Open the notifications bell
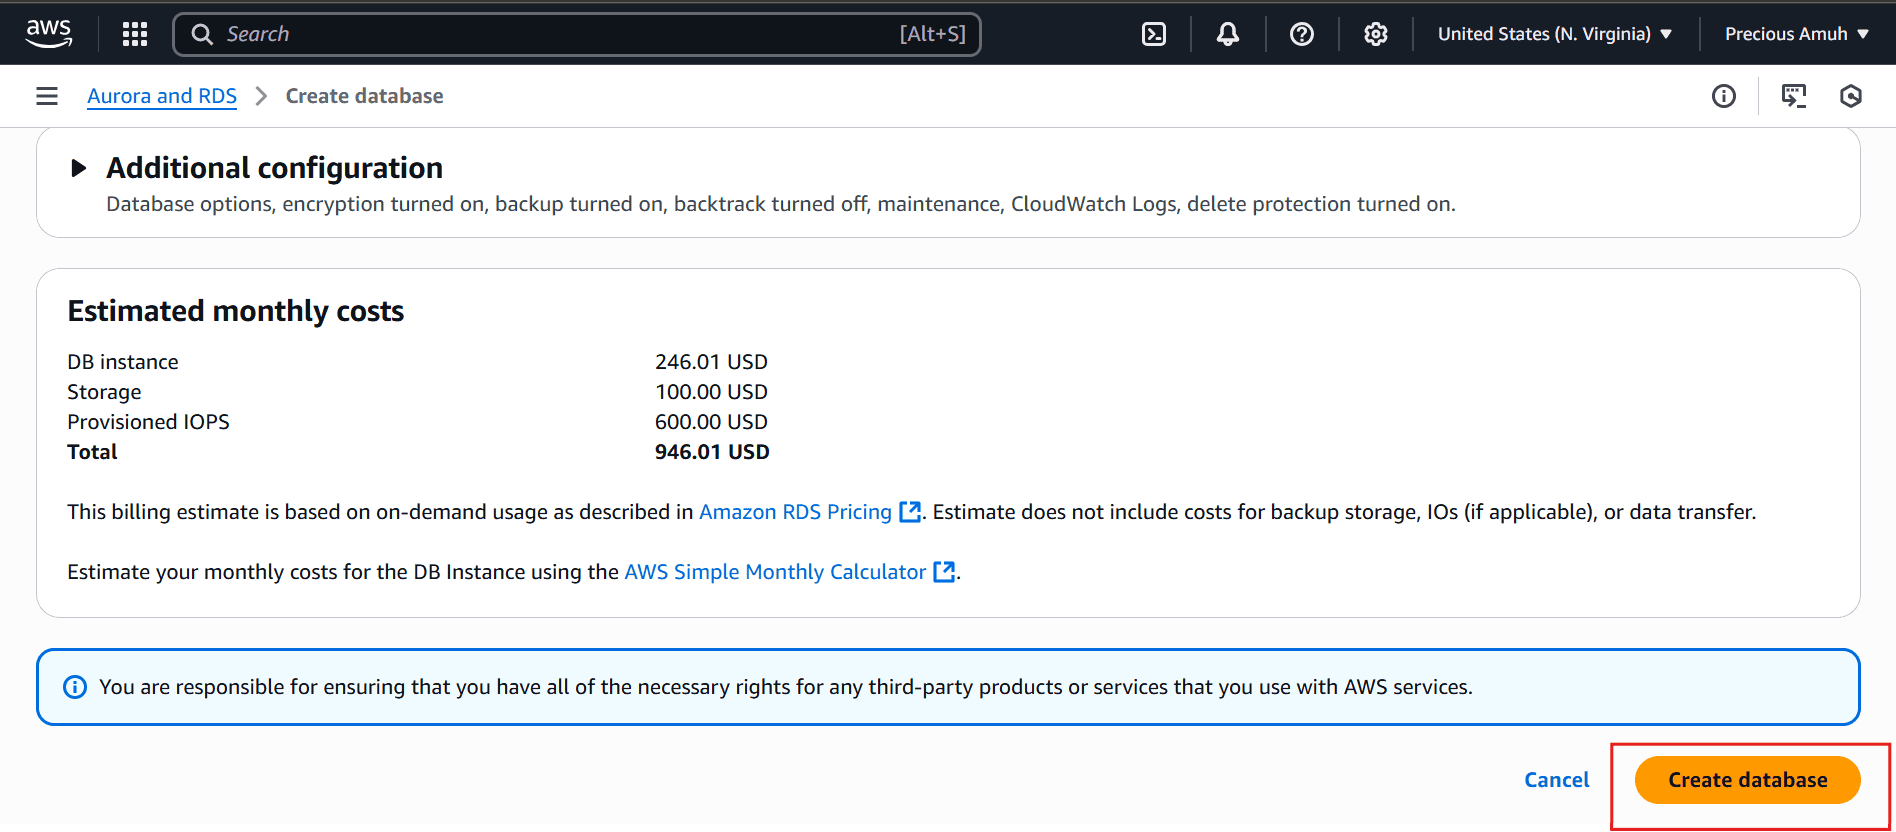The height and width of the screenshot is (832, 1896). [1228, 34]
